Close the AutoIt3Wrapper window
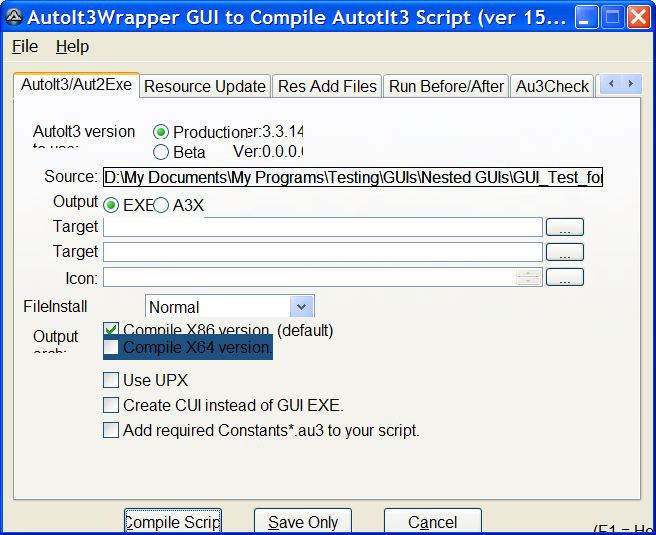656x535 pixels. pyautogui.click(x=639, y=17)
